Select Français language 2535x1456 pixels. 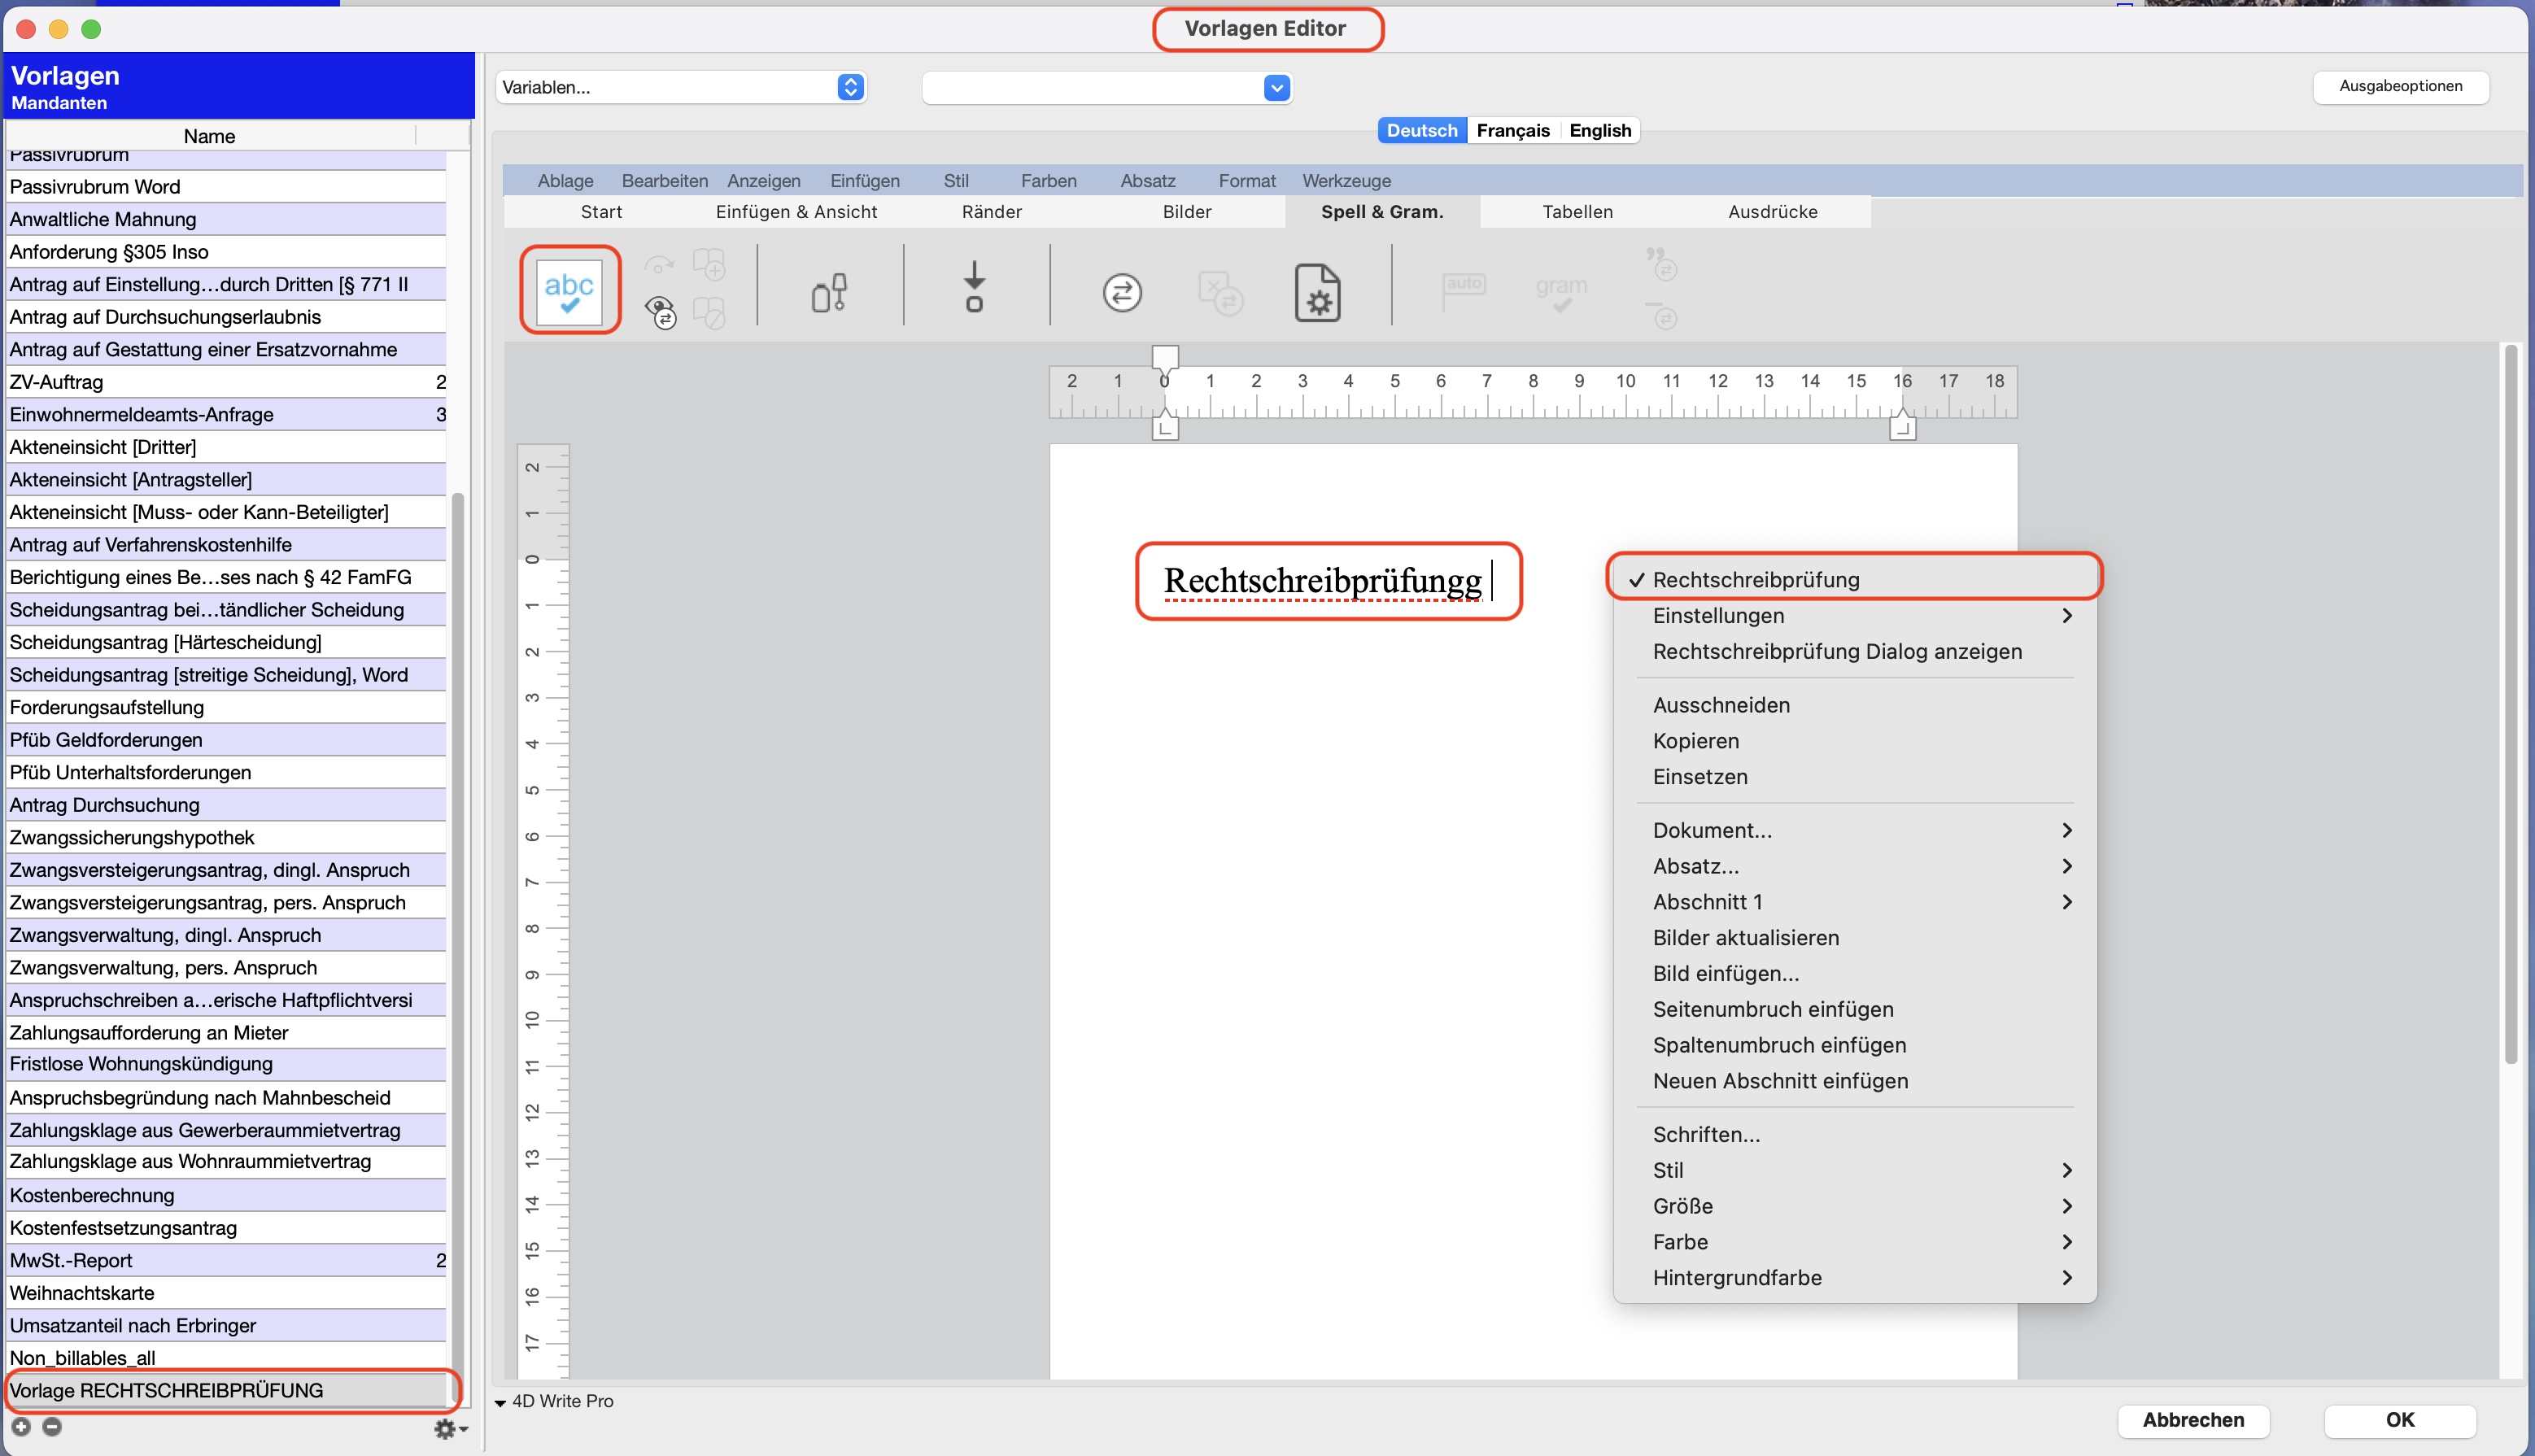click(x=1512, y=130)
